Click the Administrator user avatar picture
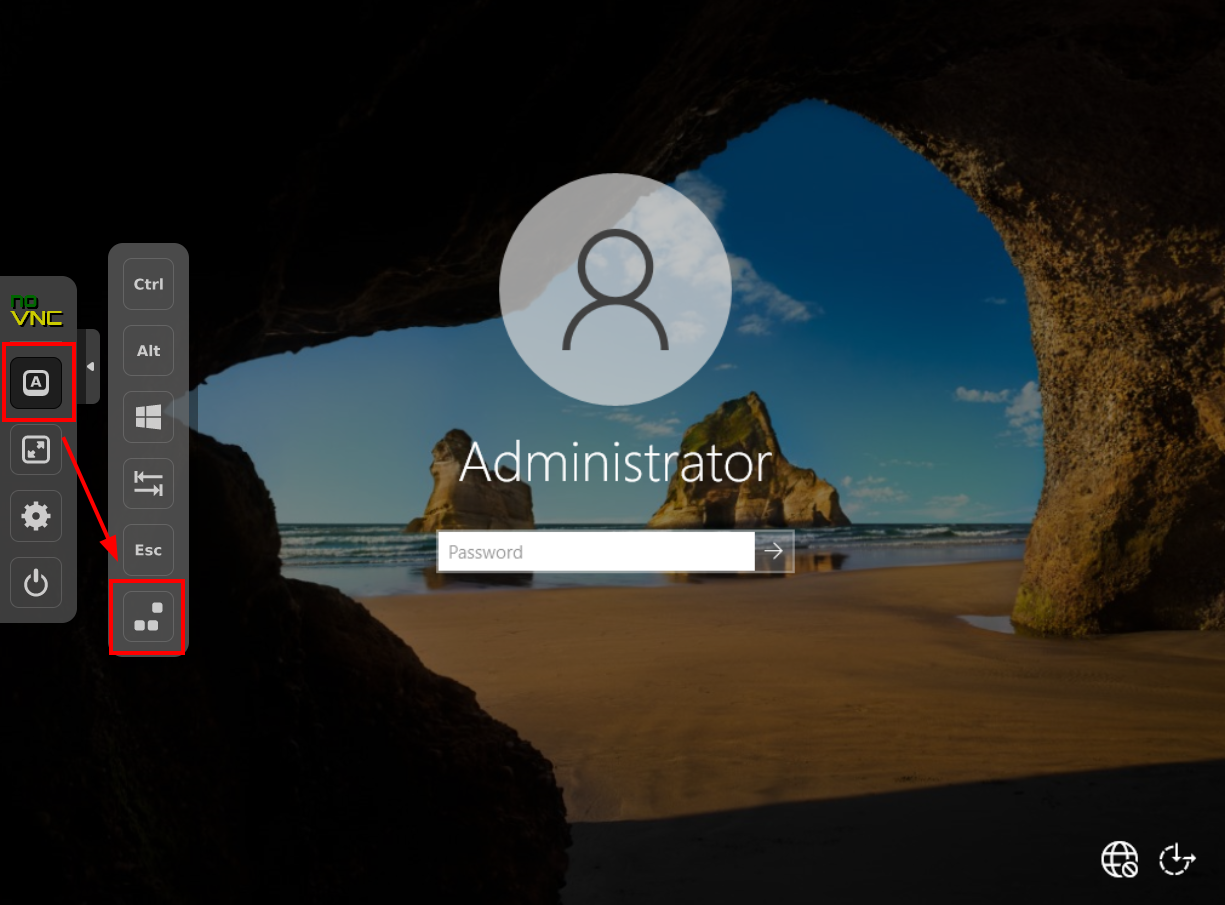The width and height of the screenshot is (1225, 905). (615, 290)
